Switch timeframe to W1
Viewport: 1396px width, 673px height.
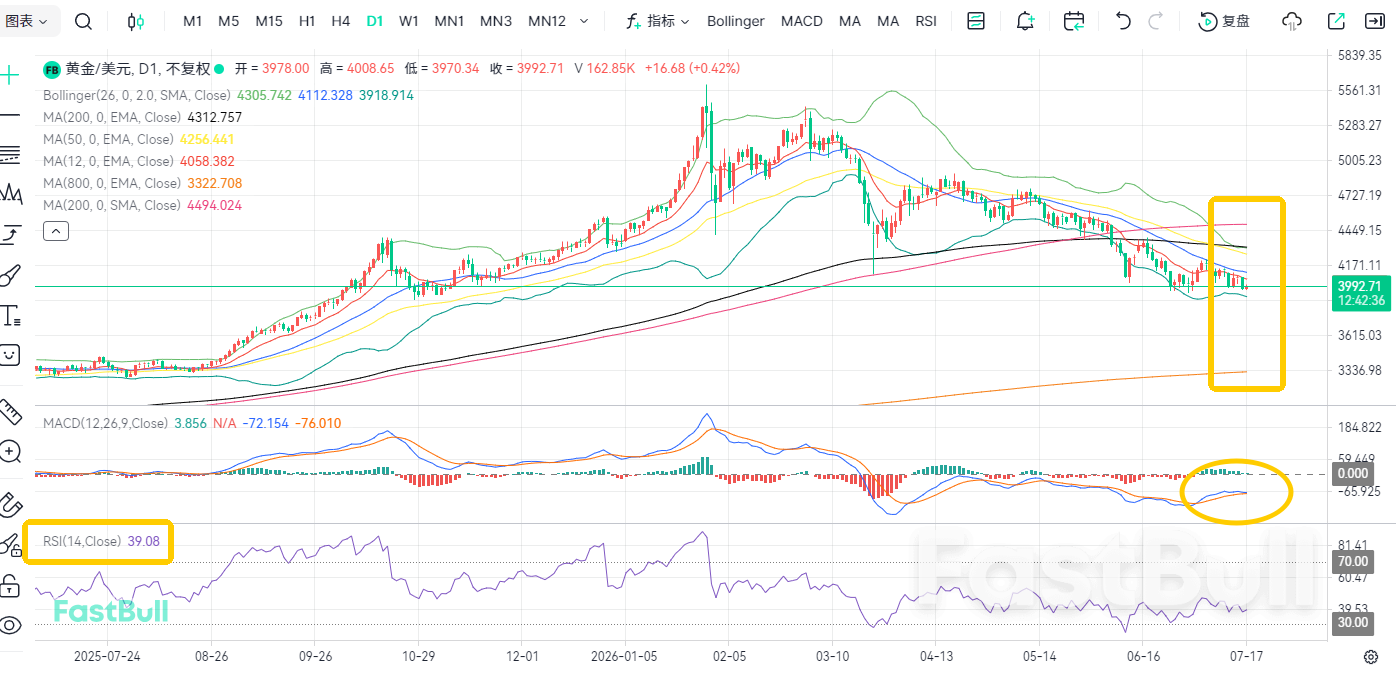tap(408, 21)
